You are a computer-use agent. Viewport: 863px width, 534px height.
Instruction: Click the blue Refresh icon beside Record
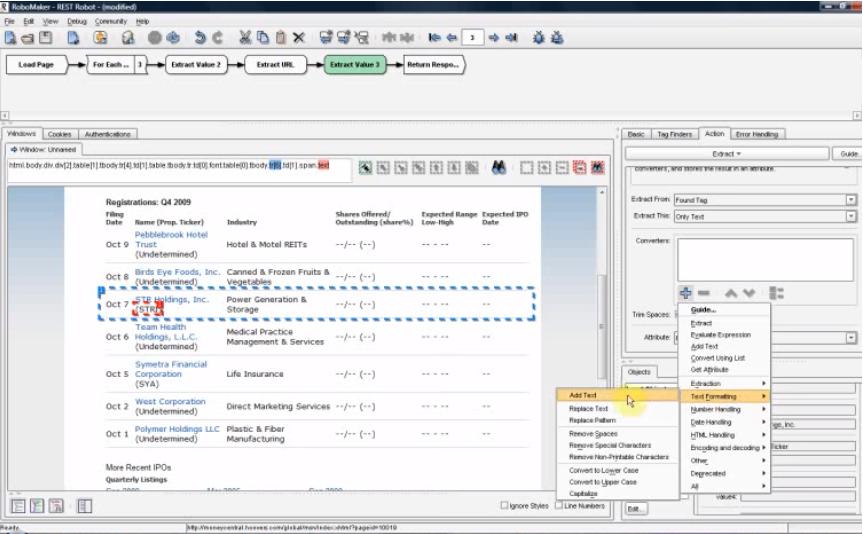coord(173,38)
